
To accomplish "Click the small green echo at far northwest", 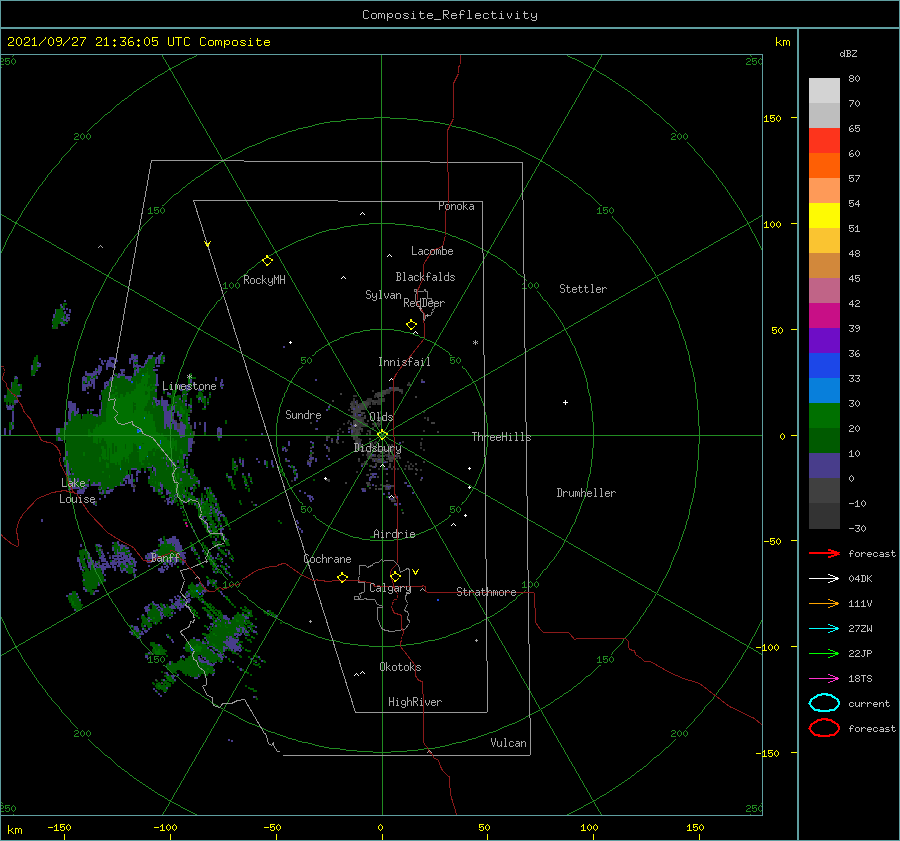I will pos(61,315).
